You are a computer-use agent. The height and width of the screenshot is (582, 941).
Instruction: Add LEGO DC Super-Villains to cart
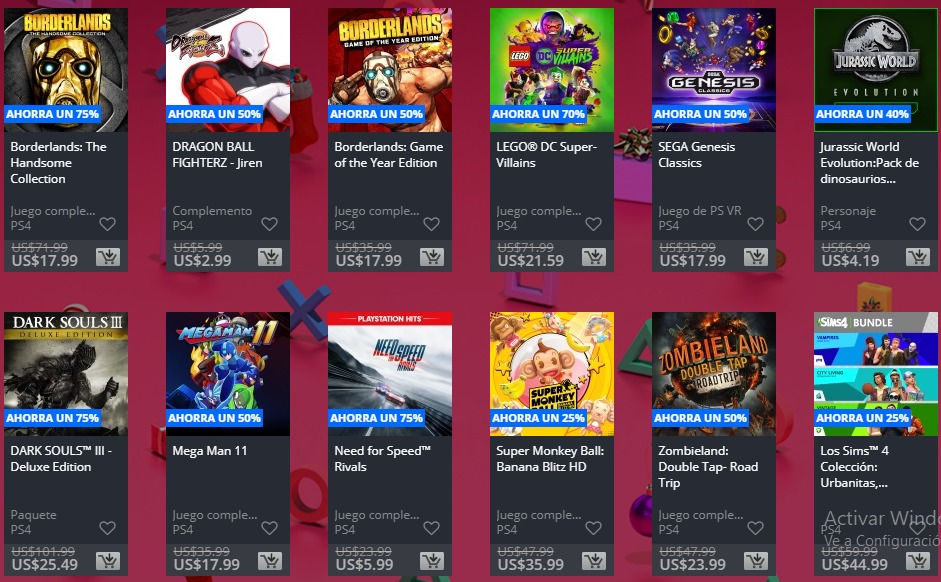coord(594,257)
